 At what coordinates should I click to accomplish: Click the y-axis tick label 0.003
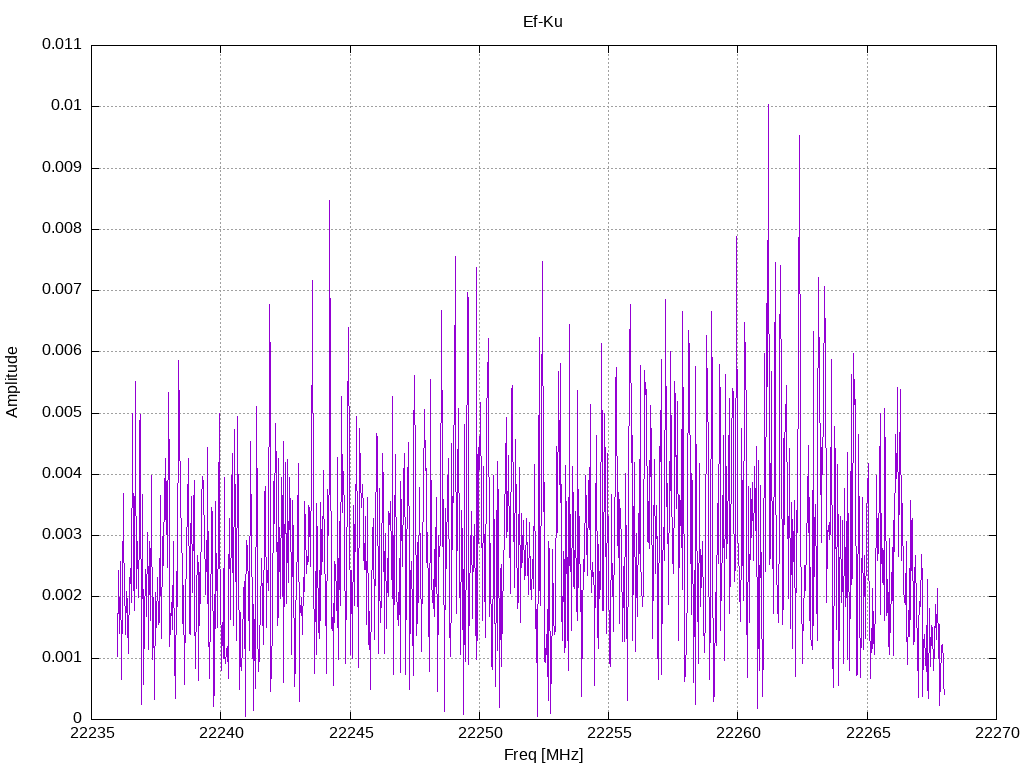(x=62, y=534)
